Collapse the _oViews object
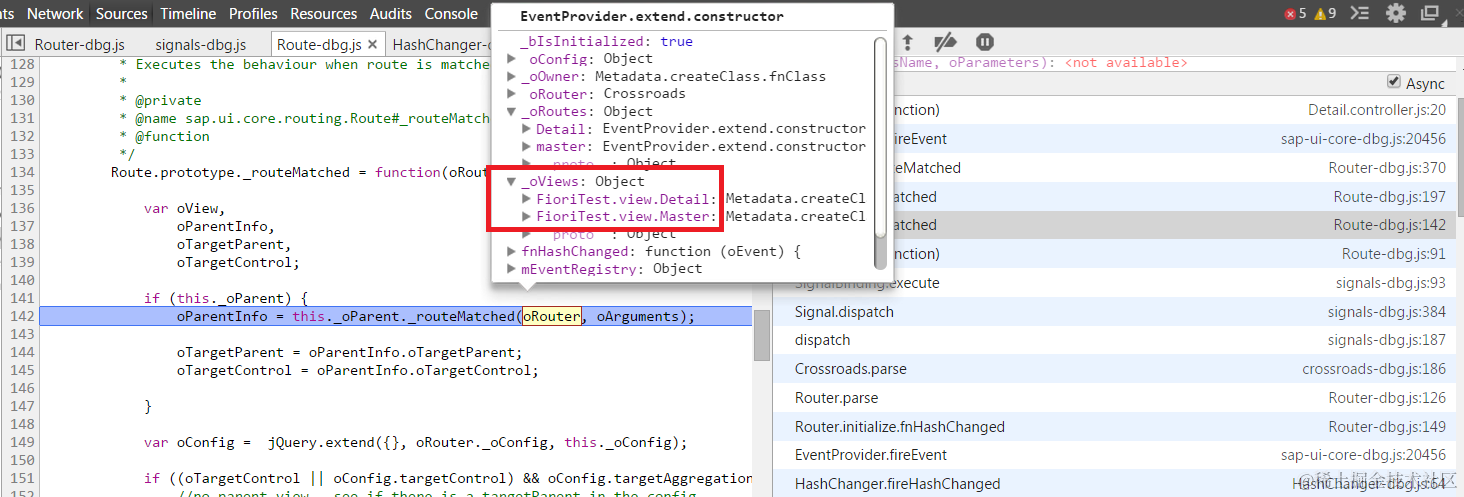This screenshot has height=497, width=1464. pyautogui.click(x=512, y=182)
